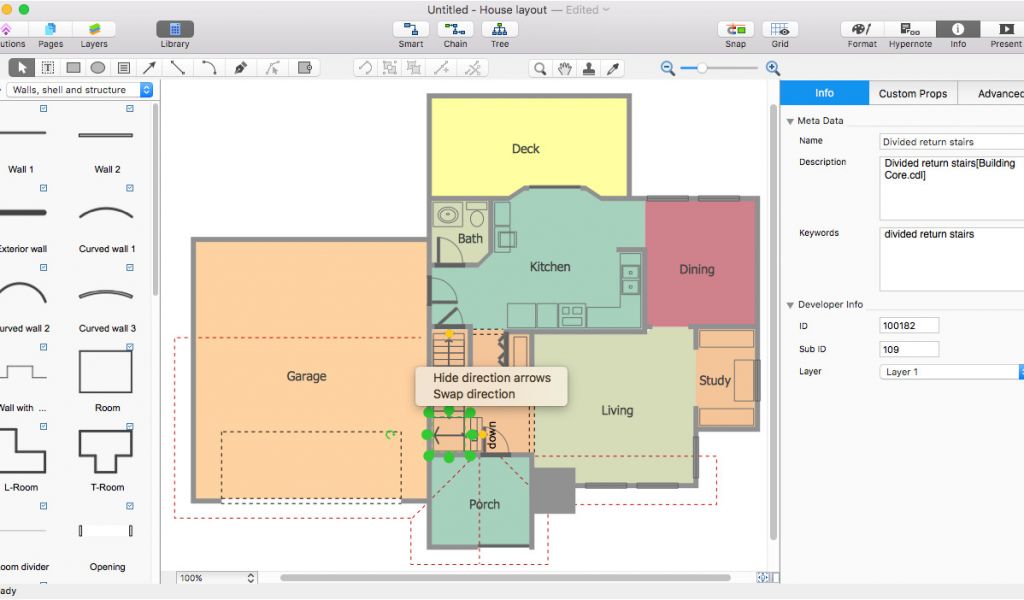The height and width of the screenshot is (600, 1024).
Task: Click the zoom slider handle
Action: point(702,68)
